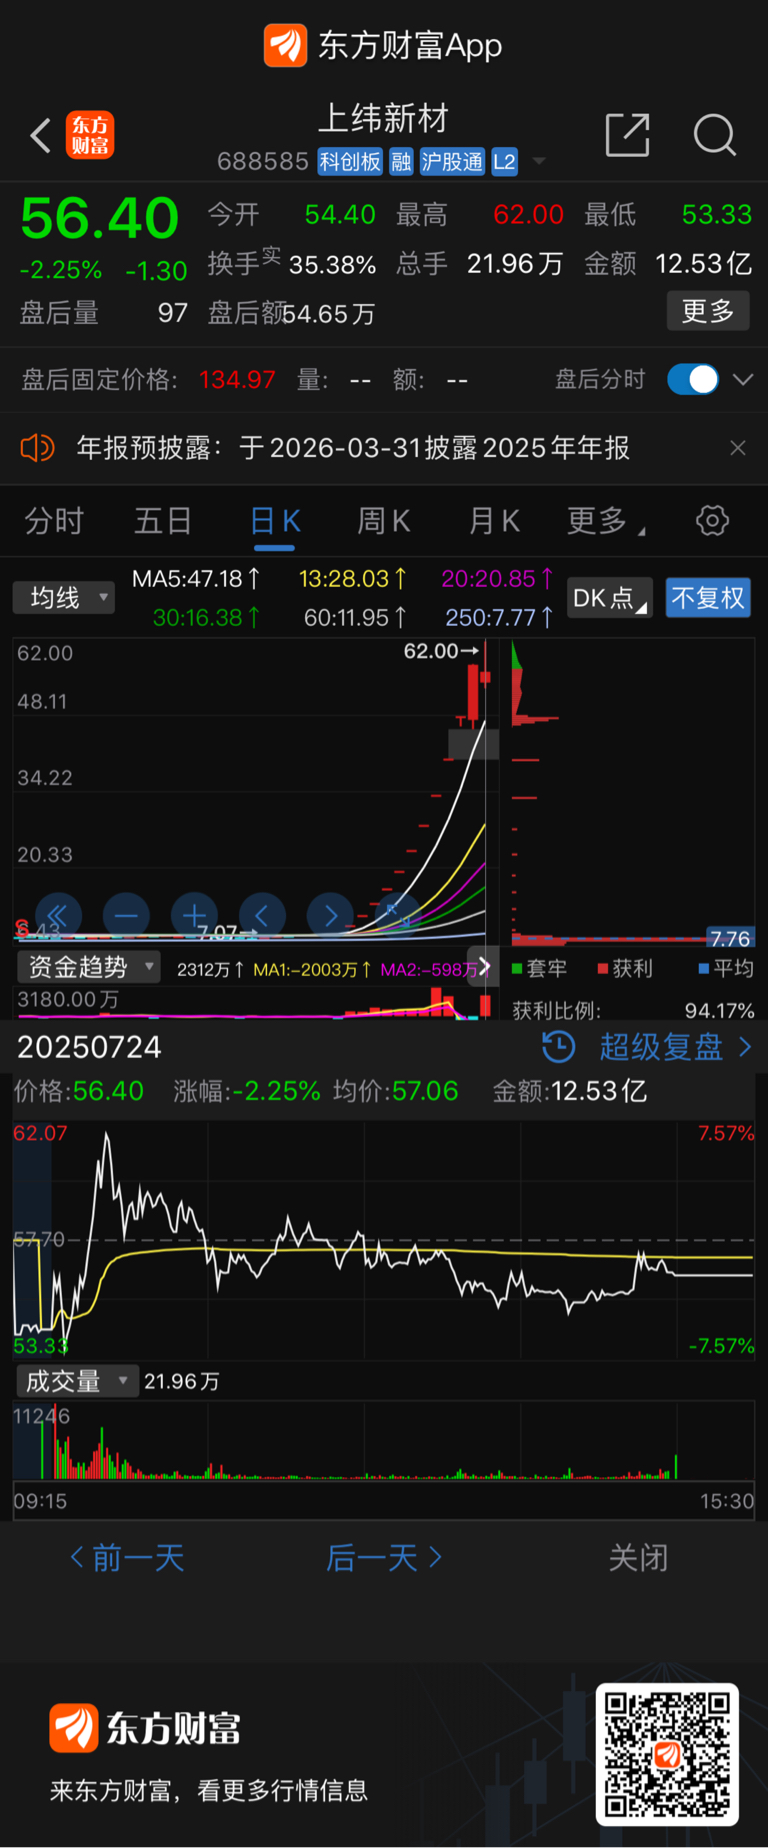Tap the 盘后固定价格 134.97 value

pos(237,380)
